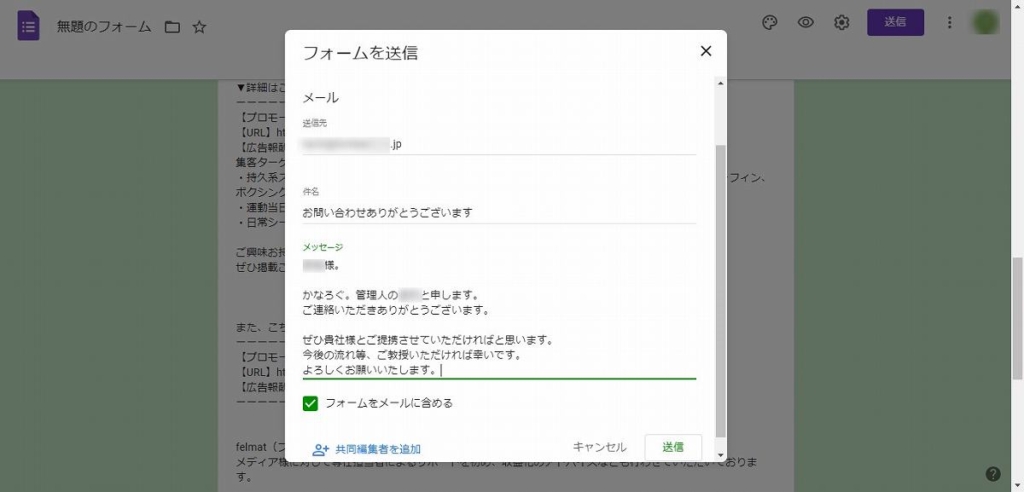
Task: Open the settings gear in the header
Action: pyautogui.click(x=842, y=23)
